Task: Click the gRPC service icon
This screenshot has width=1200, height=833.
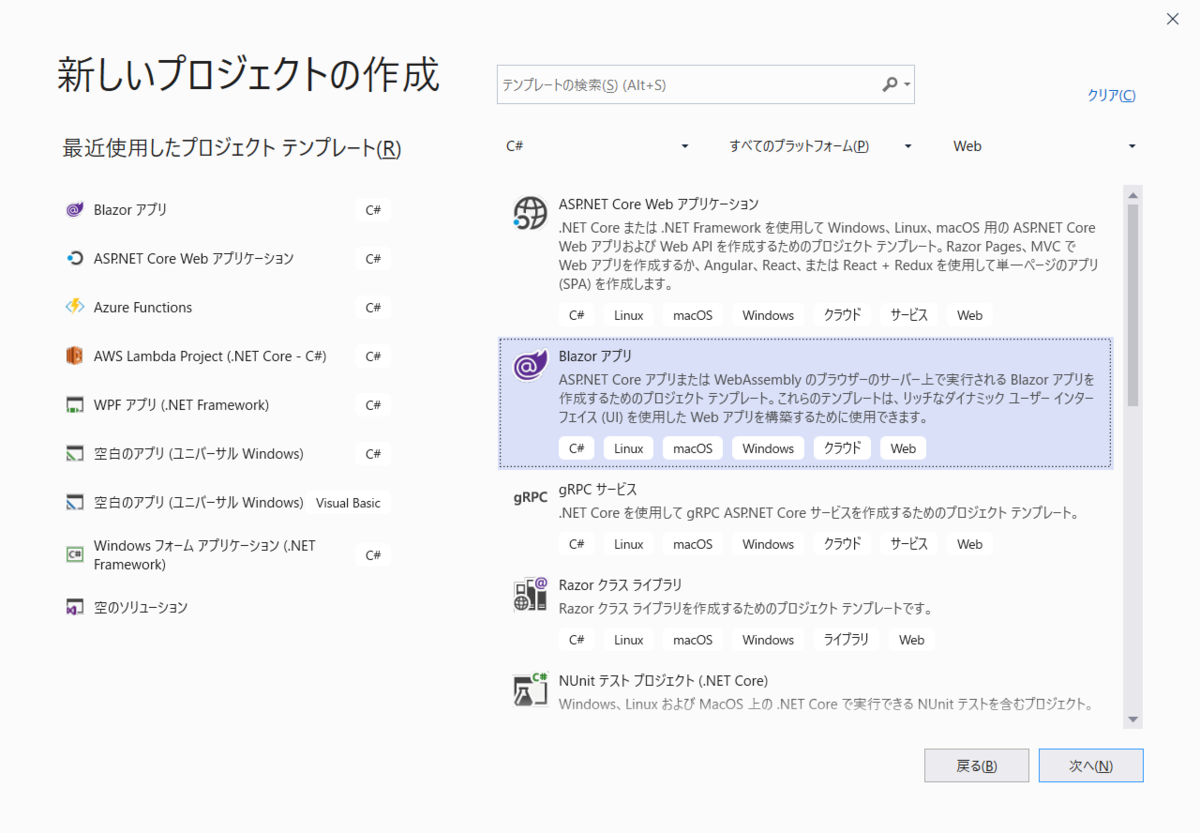Action: (x=530, y=497)
